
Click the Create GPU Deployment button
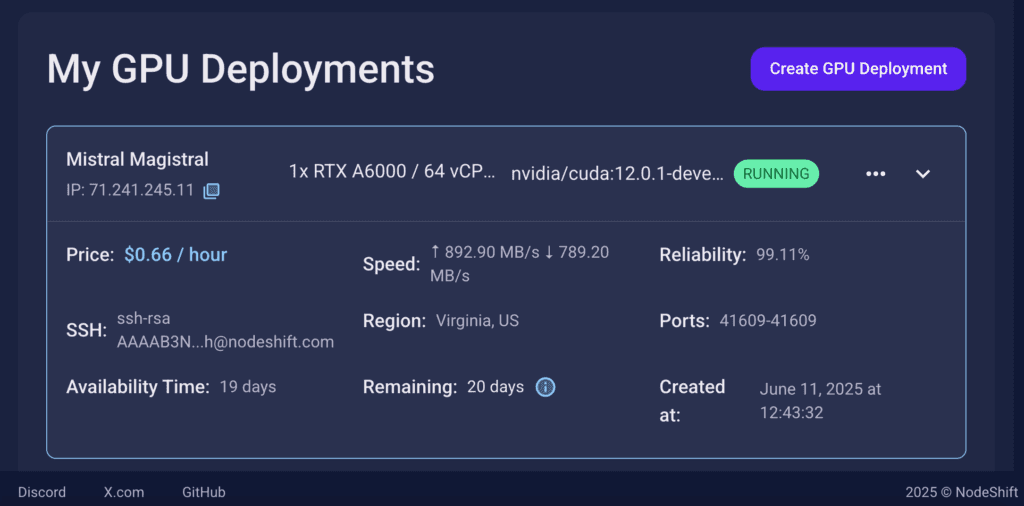858,69
